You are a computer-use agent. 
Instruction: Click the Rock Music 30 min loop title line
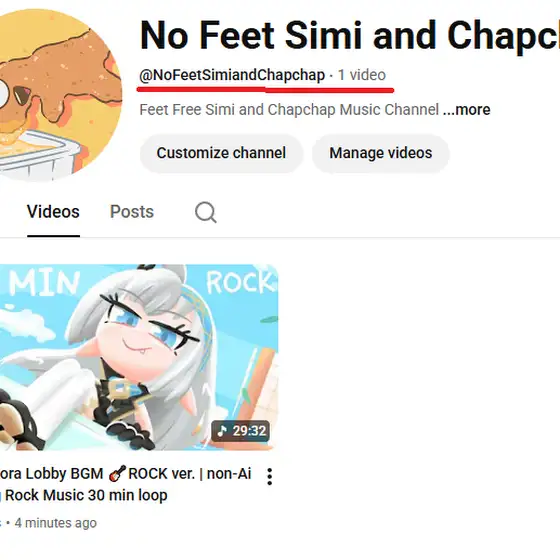86,495
